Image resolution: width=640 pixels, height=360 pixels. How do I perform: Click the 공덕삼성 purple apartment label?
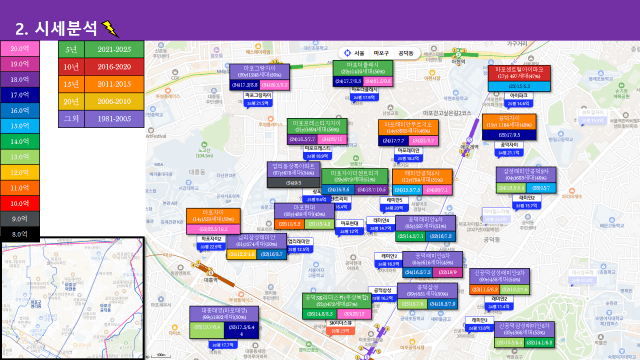(427, 291)
